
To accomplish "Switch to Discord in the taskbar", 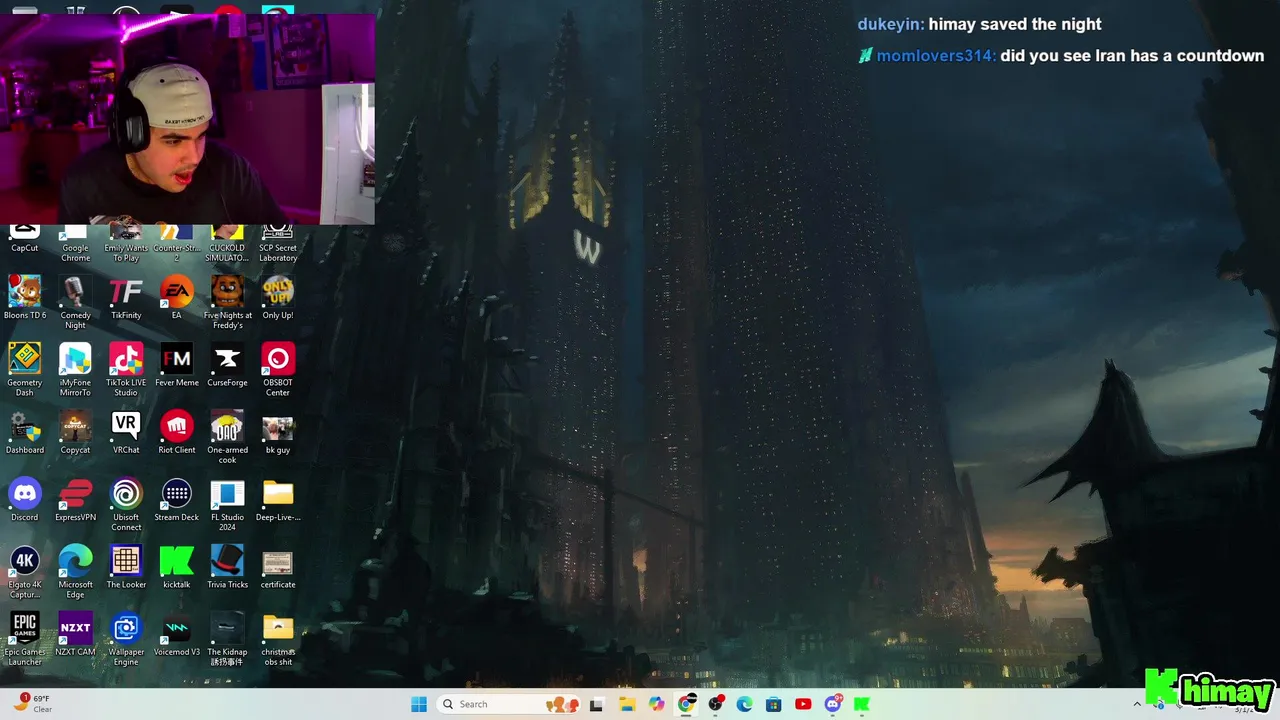I will [833, 704].
